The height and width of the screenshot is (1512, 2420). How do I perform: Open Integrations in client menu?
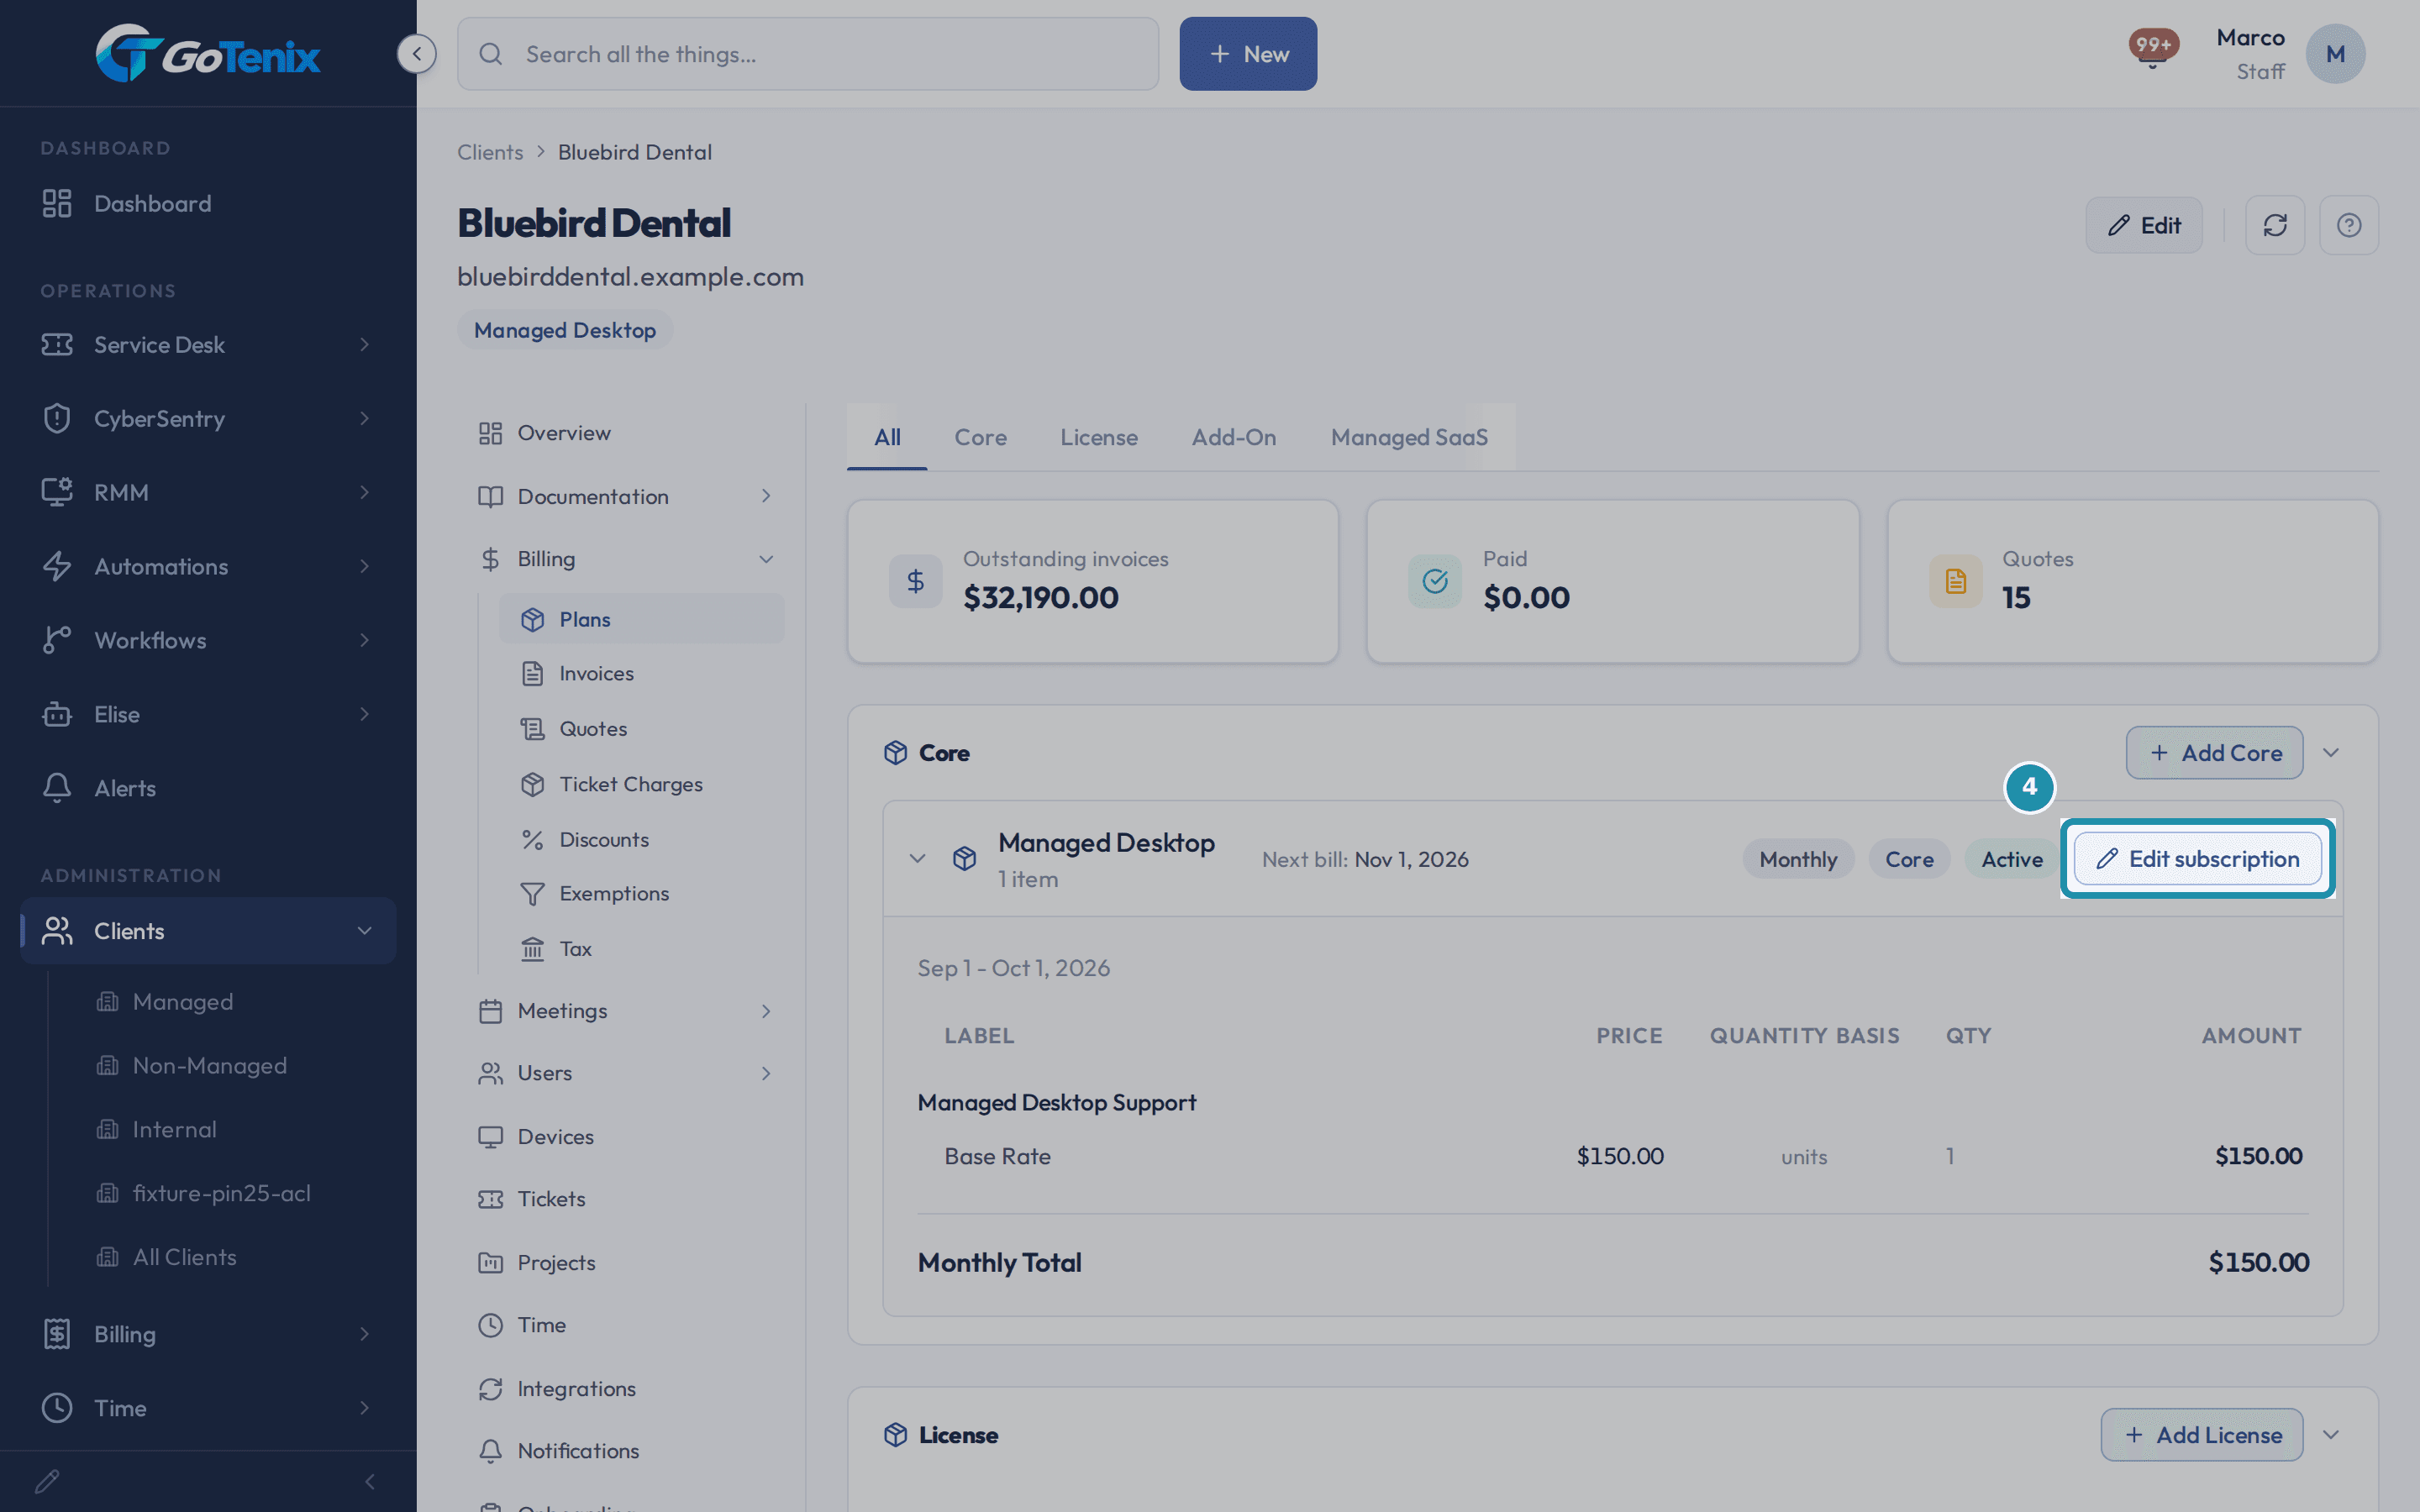(628, 1388)
